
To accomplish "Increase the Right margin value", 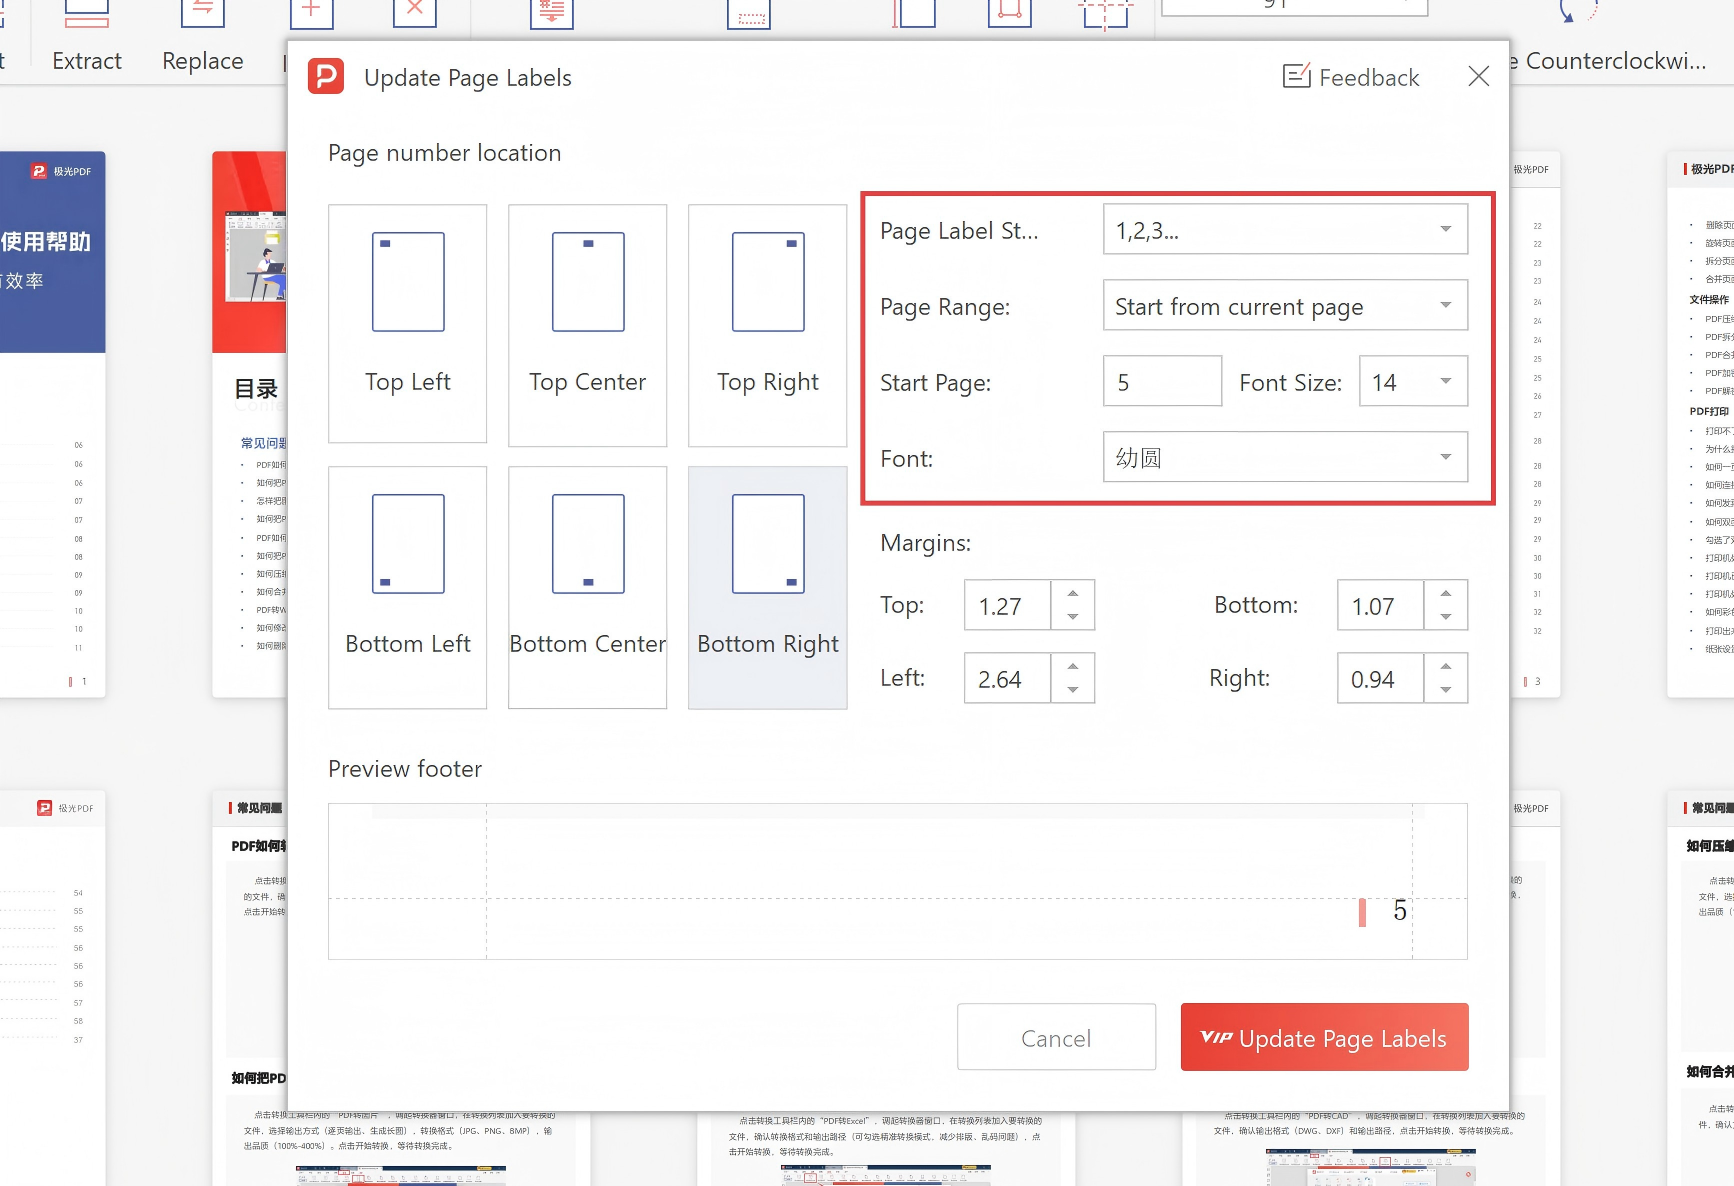I will pos(1446,666).
